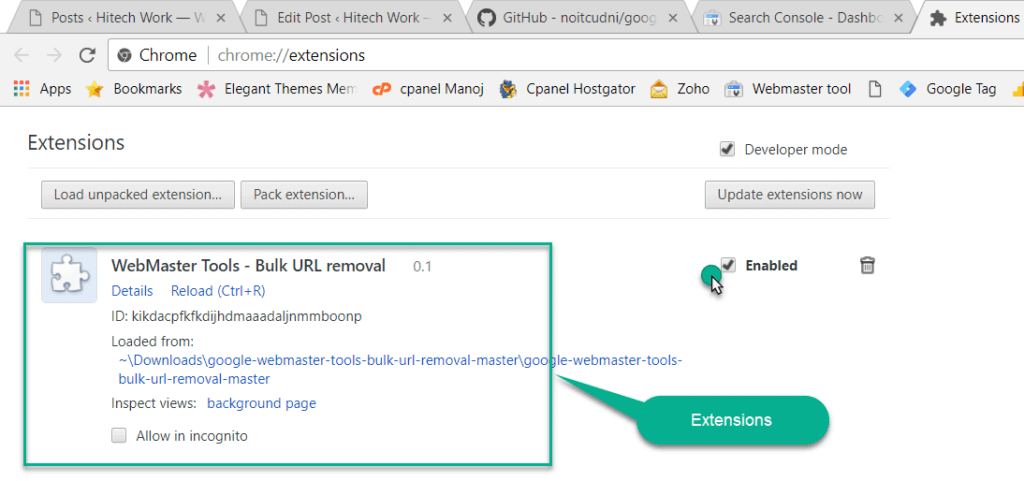
Task: Click Load unpacked extension button
Action: coord(138,194)
